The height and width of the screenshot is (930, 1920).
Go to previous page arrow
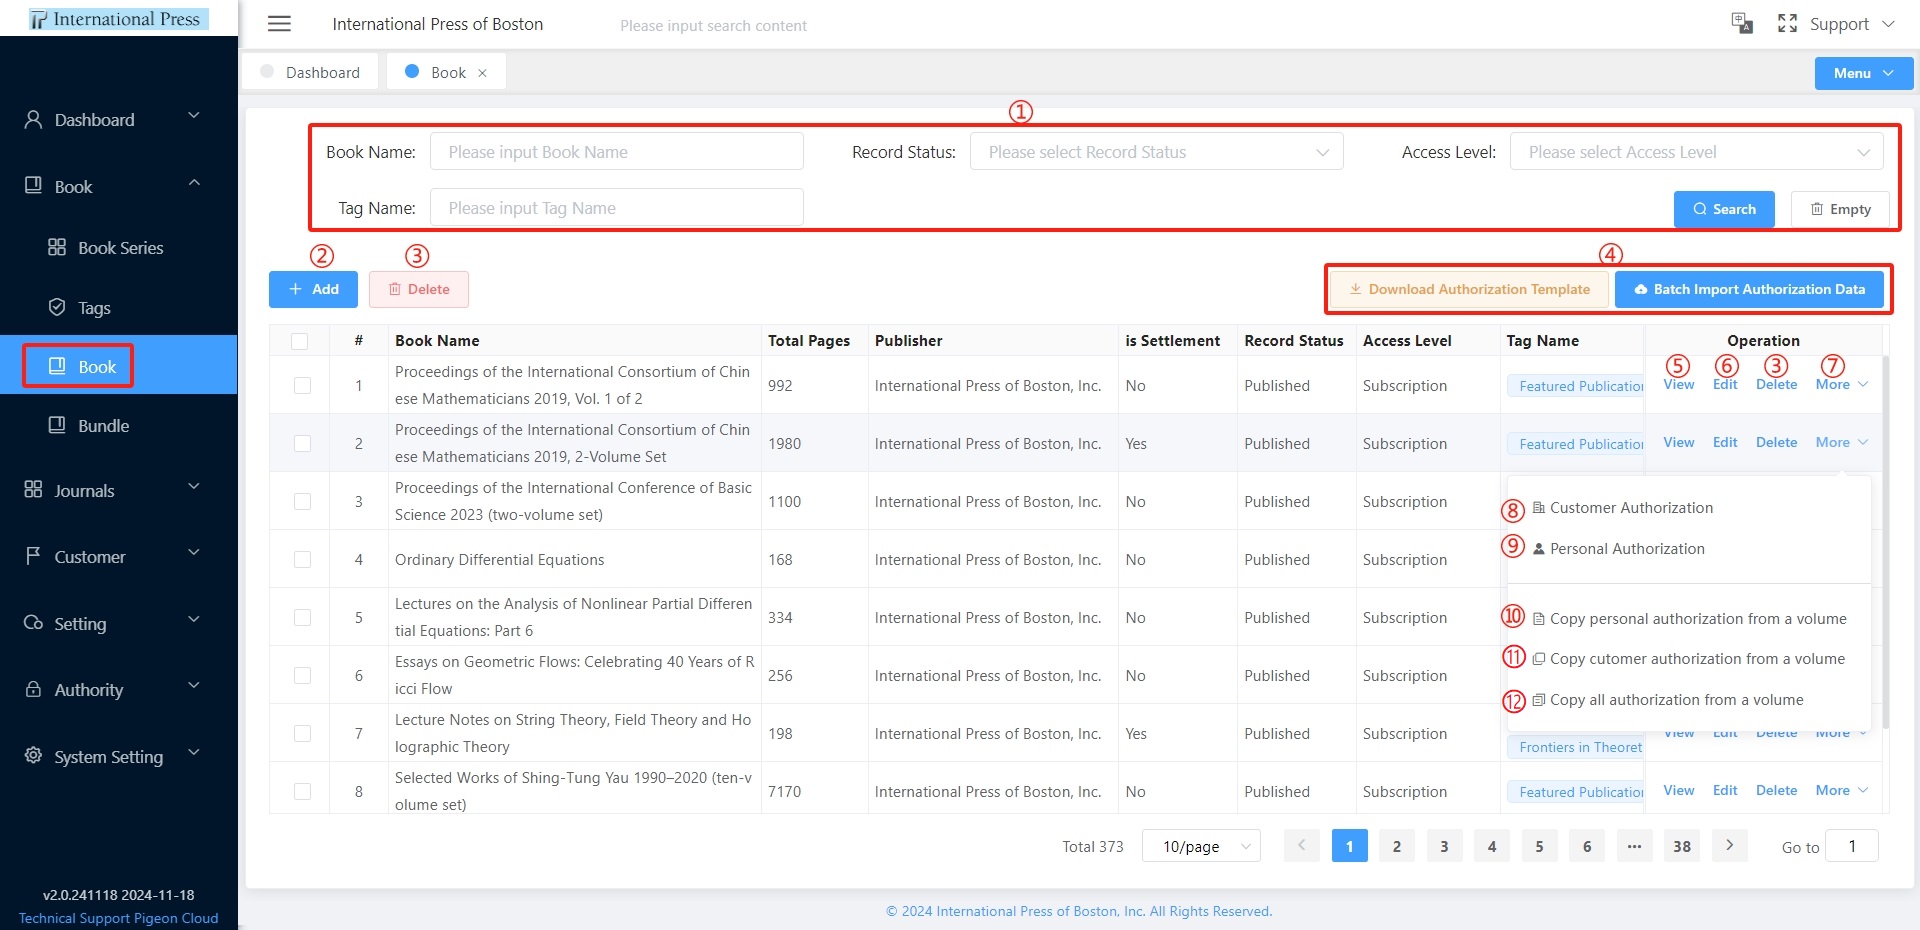pos(1301,846)
